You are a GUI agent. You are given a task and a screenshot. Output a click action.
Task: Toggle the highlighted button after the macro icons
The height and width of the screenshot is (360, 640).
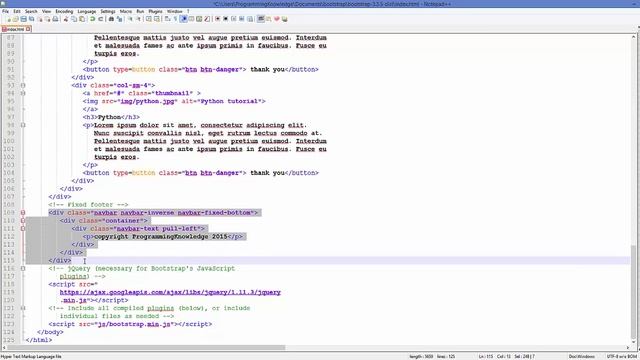pyautogui.click(x=260, y=19)
